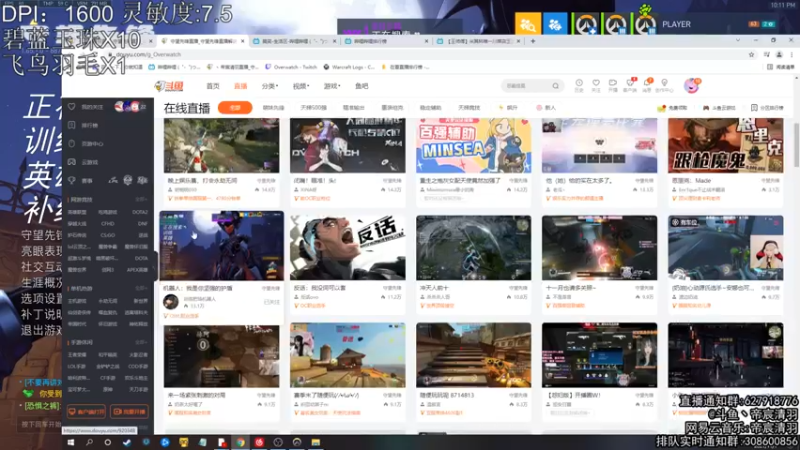Open the Steam icon in the taskbar
This screenshot has width=800, height=450.
coord(127,442)
